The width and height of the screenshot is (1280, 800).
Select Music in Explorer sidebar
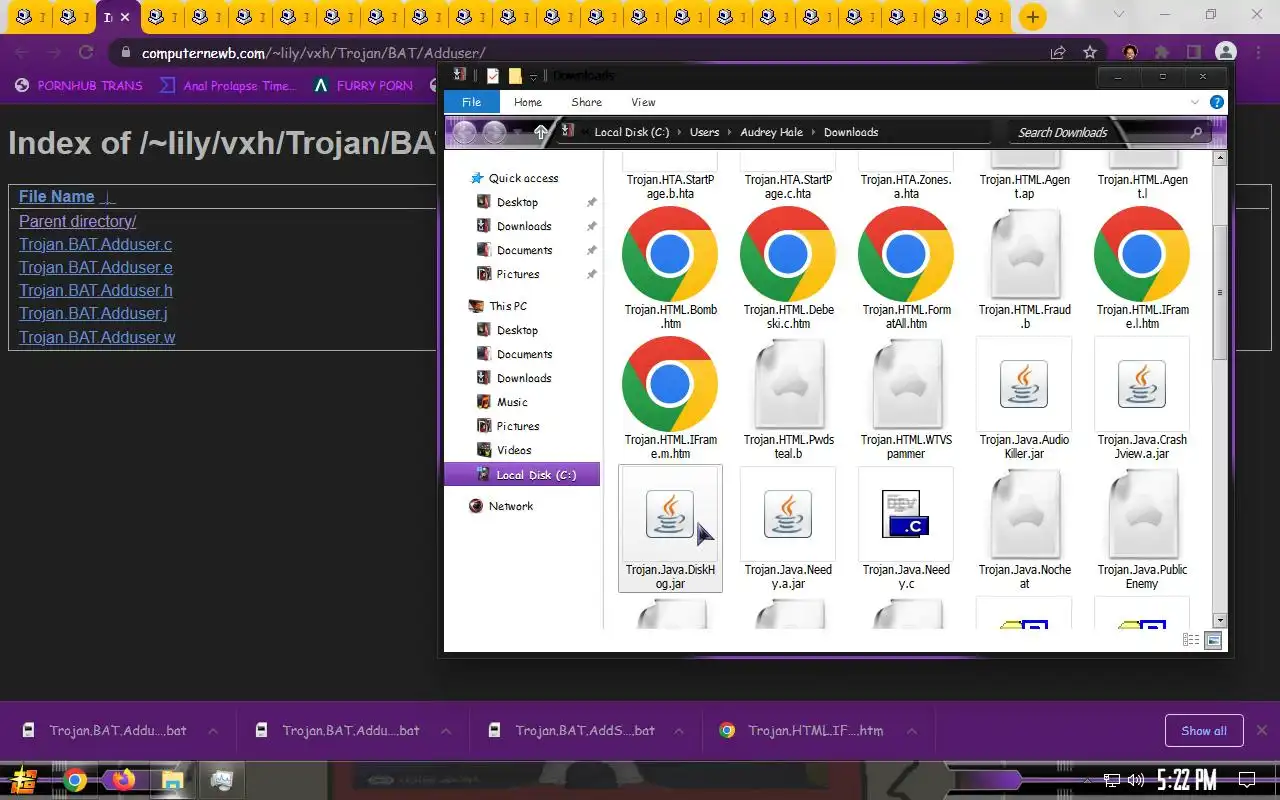coord(512,402)
